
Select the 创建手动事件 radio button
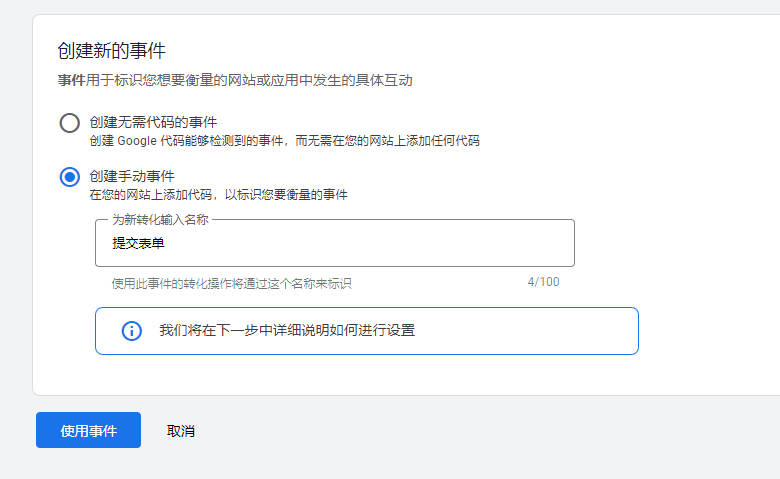pyautogui.click(x=69, y=177)
